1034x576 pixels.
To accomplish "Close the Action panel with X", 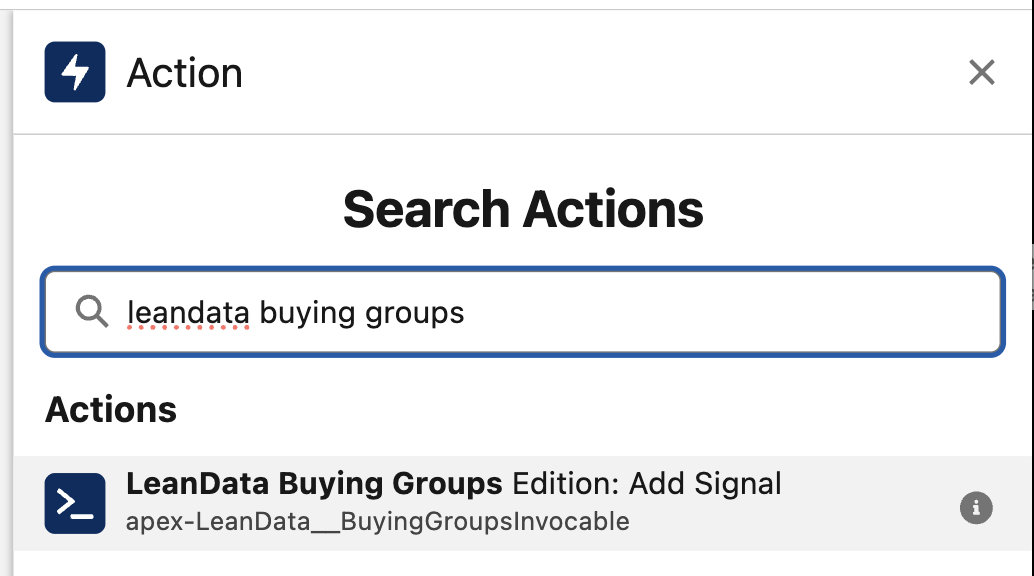I will tap(981, 72).
